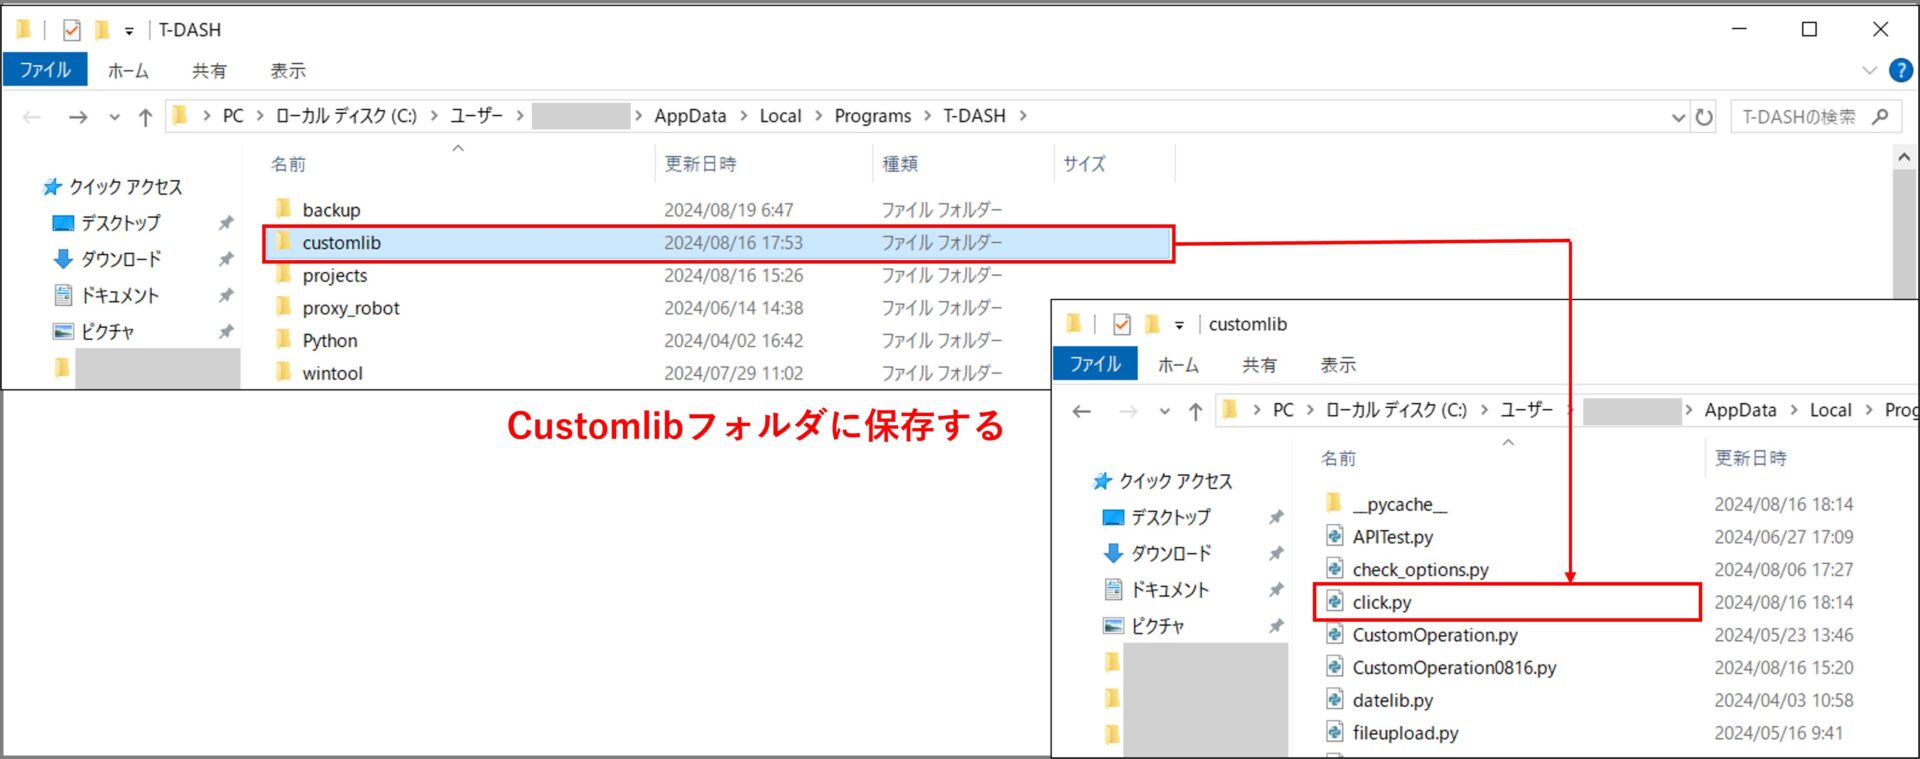Click the T-DASH search box
1920x759 pixels.
coord(1800,117)
